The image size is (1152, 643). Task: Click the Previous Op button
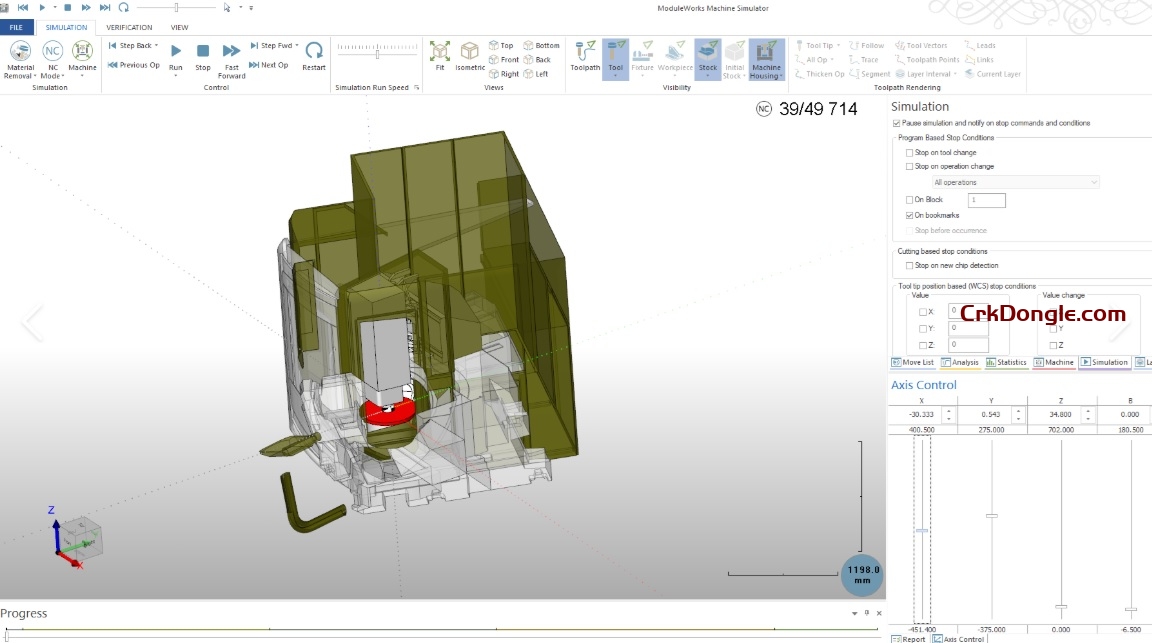tap(133, 64)
